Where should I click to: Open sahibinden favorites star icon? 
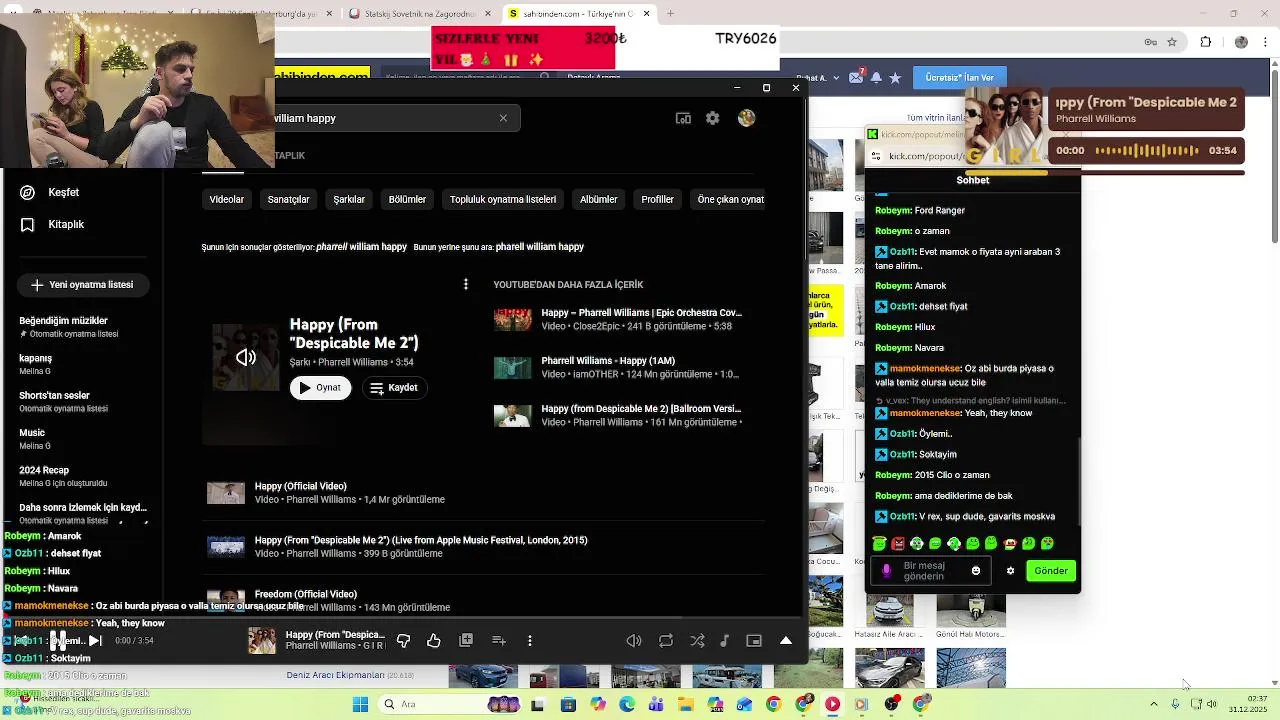[896, 77]
